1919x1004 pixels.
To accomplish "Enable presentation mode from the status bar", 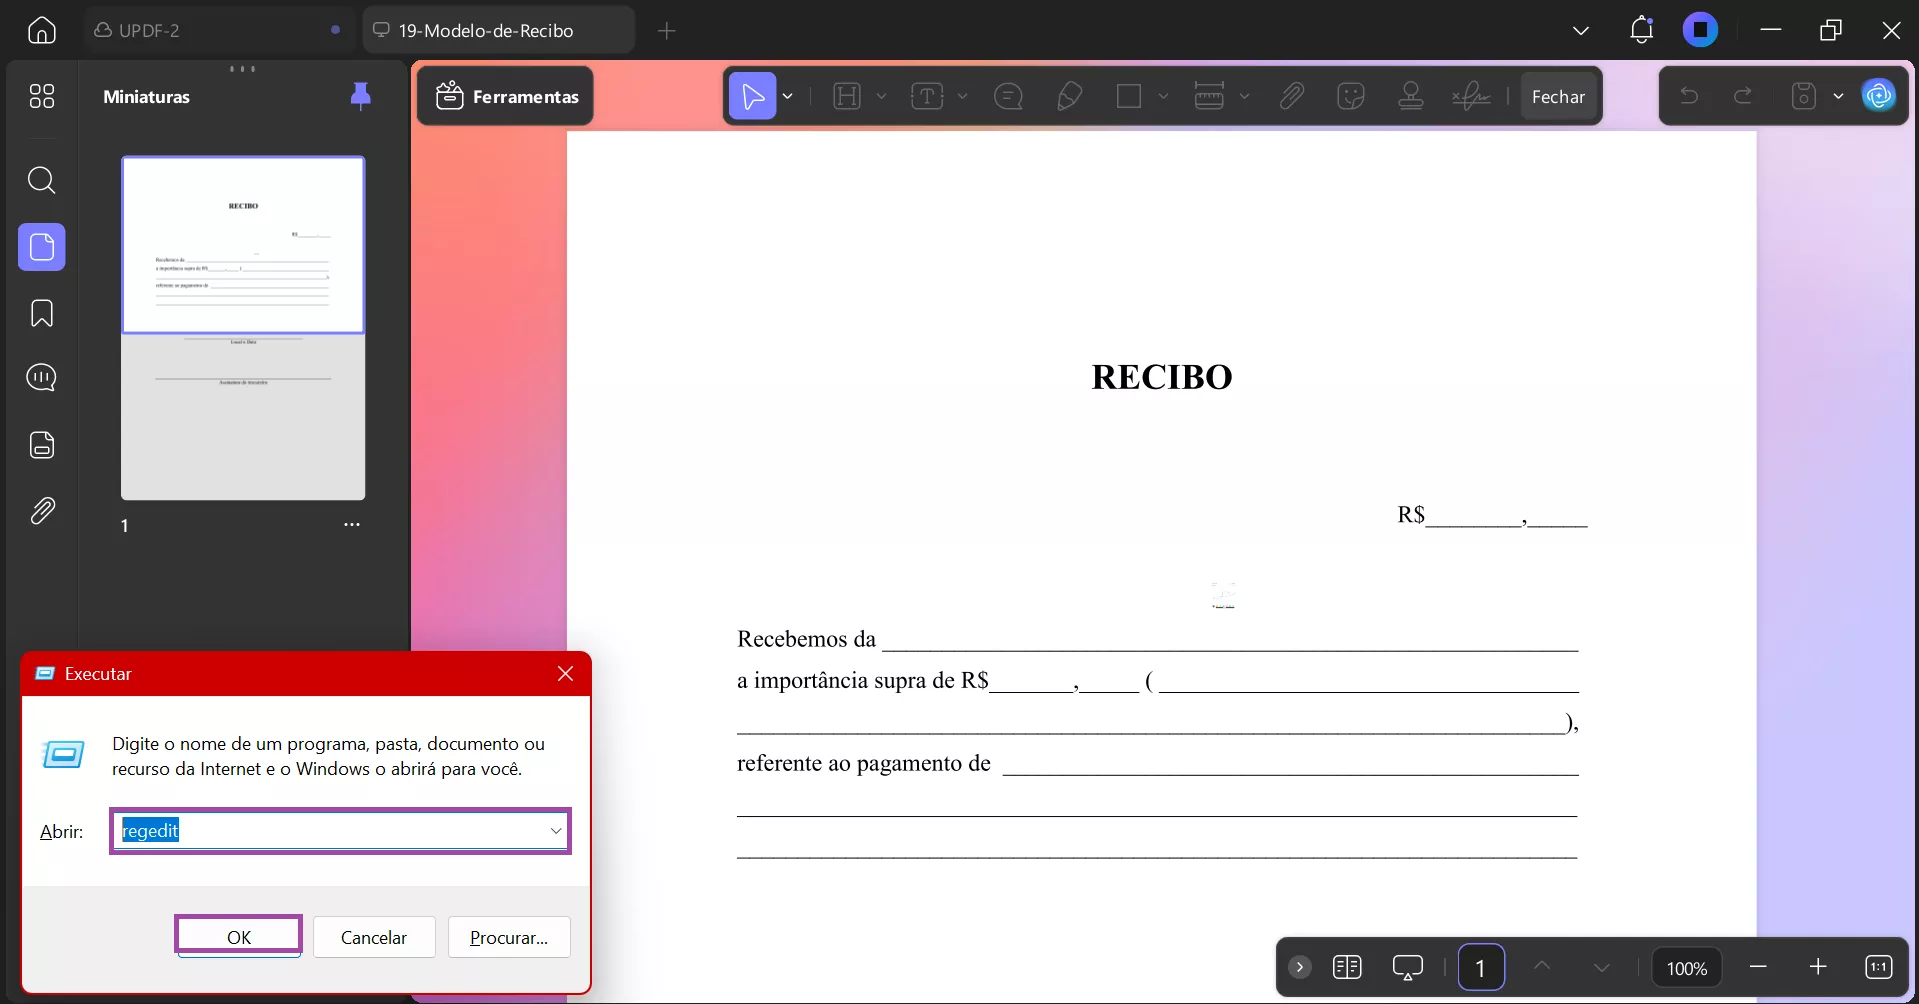I will (1408, 967).
